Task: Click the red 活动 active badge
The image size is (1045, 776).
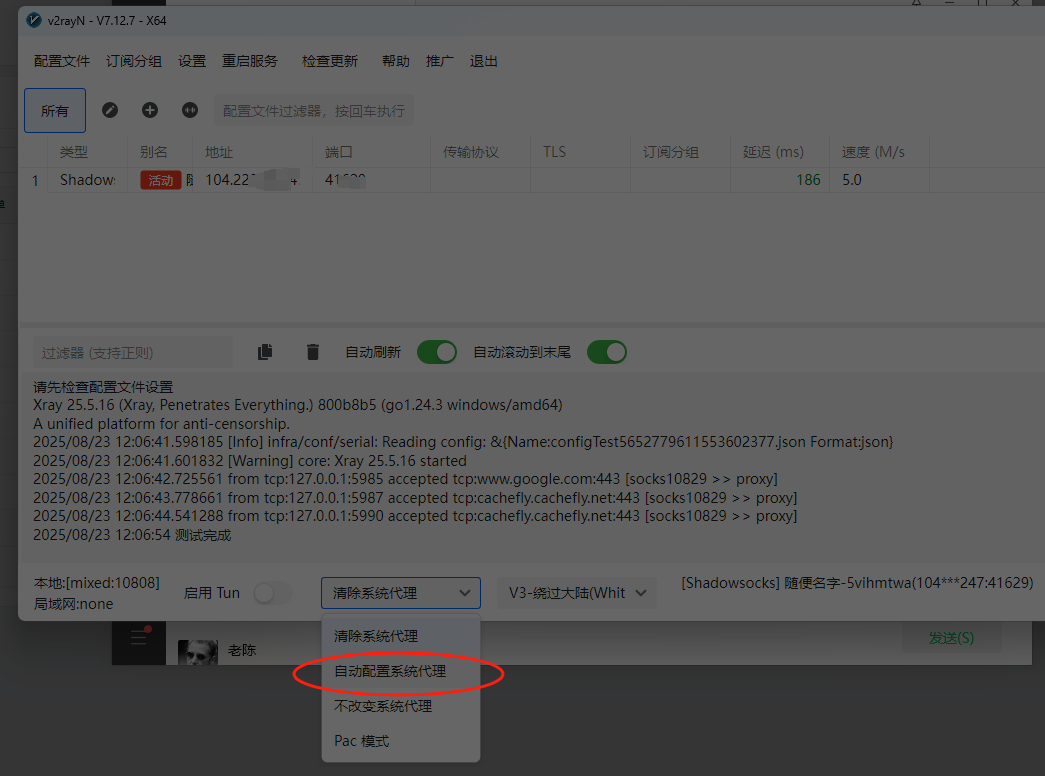Action: coord(160,180)
